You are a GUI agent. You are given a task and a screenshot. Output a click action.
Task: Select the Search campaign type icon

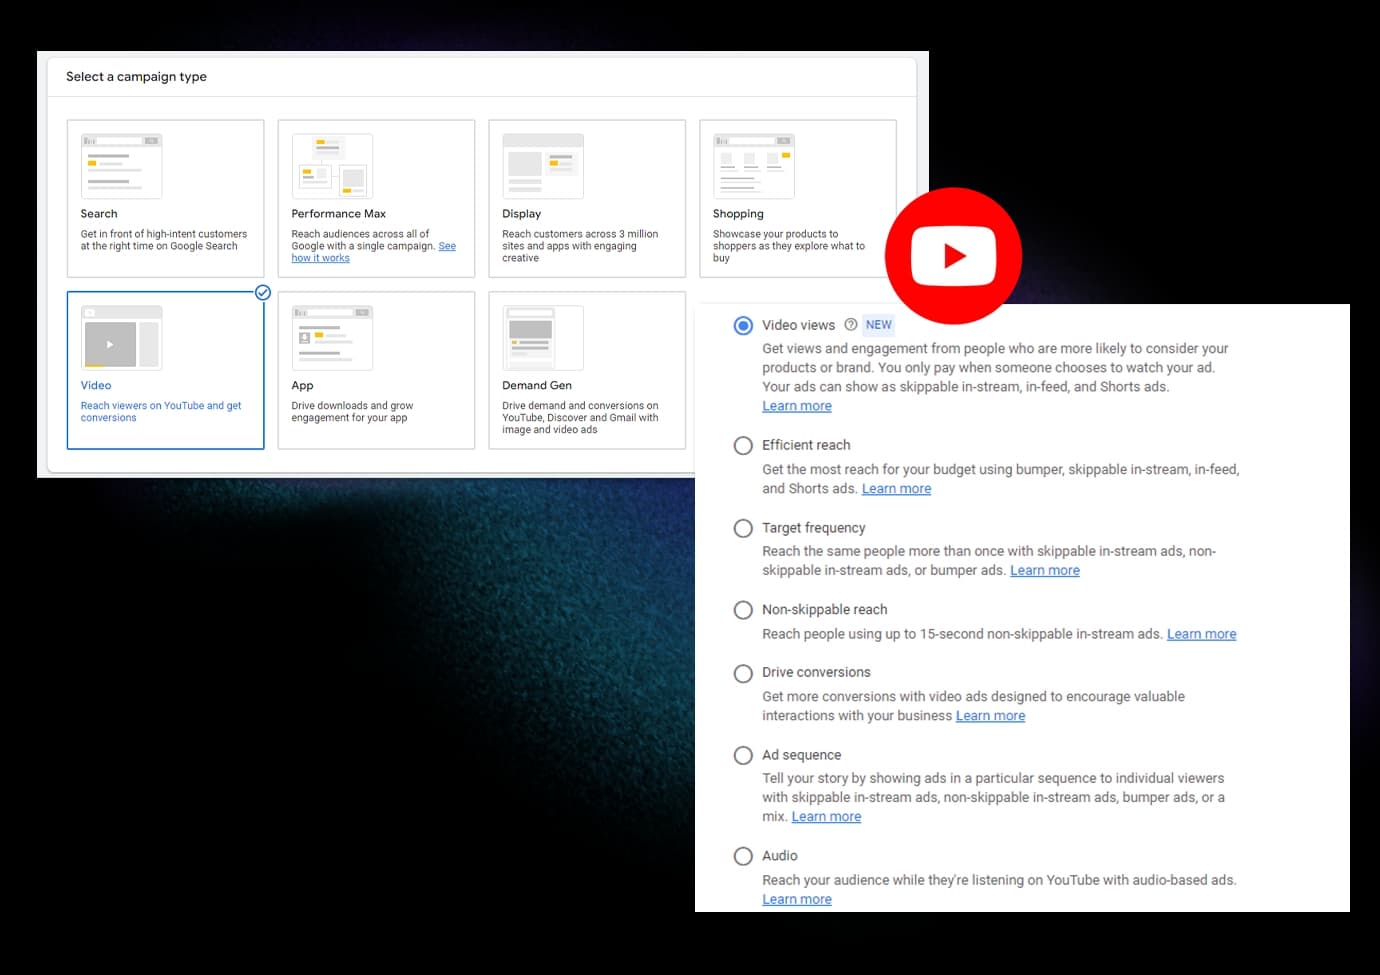[x=121, y=166]
